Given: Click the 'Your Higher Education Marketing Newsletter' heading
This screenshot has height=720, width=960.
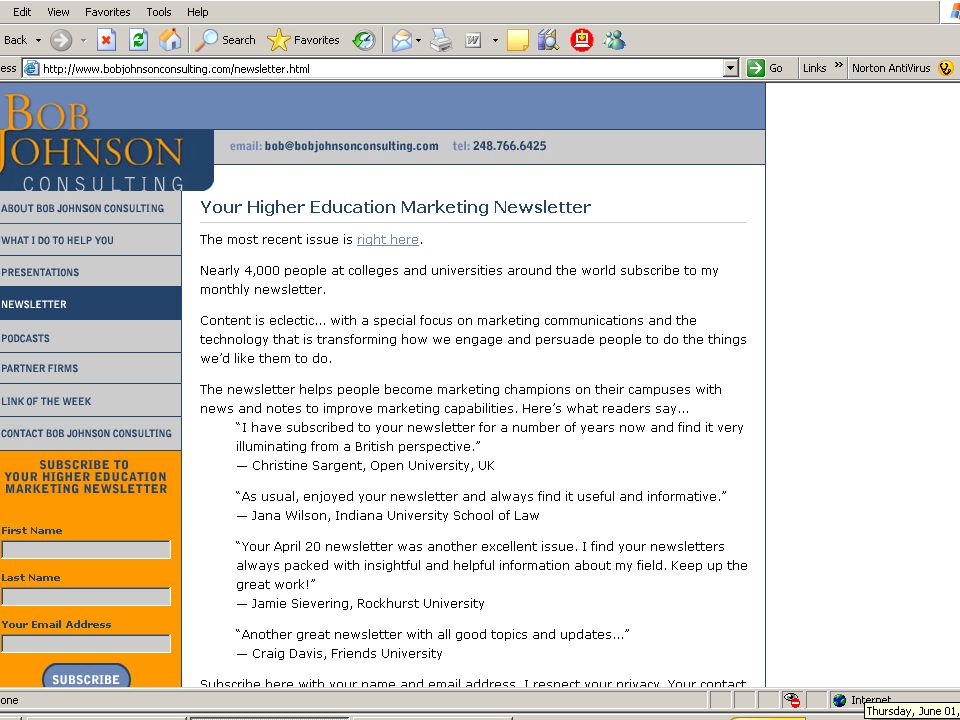Looking at the screenshot, I should tap(396, 207).
